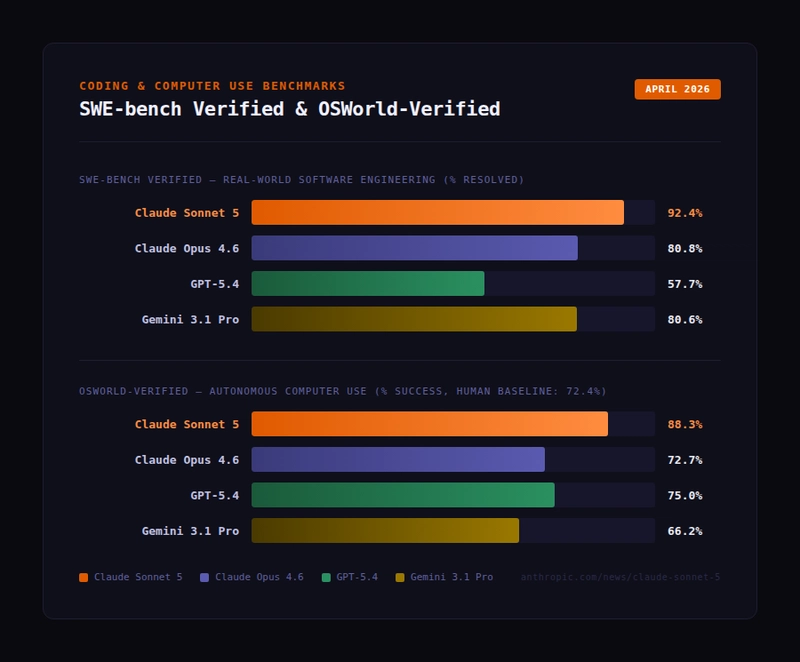This screenshot has height=662, width=800.
Task: Select the Claude Opus 4.6 bar in SWE-bench section
Action: tap(414, 248)
